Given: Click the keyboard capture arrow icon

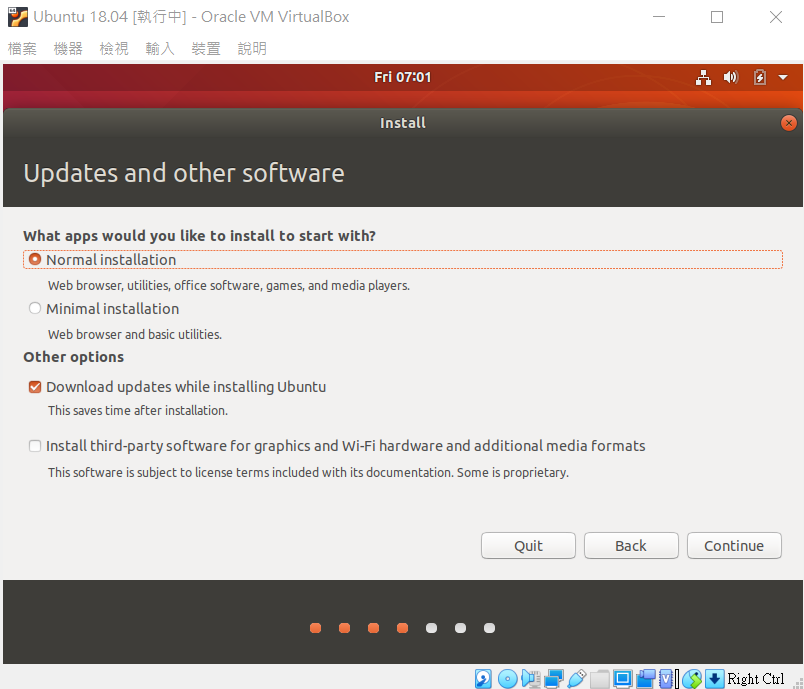Looking at the screenshot, I should click(714, 679).
